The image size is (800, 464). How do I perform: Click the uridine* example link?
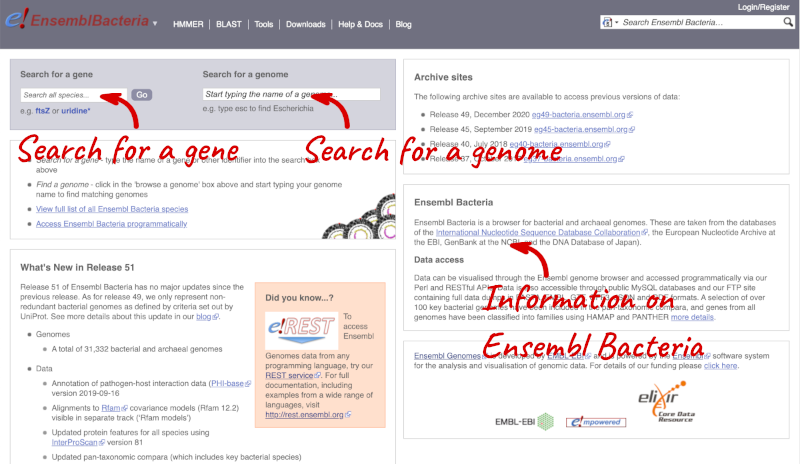(76, 111)
